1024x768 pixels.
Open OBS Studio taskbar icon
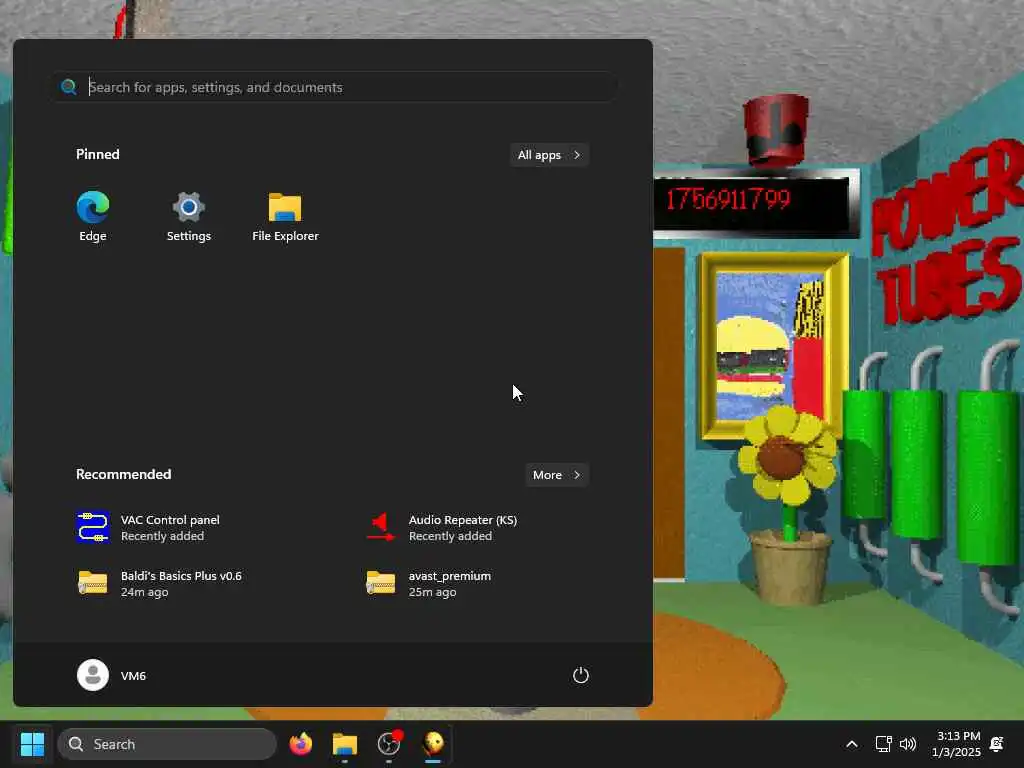tap(389, 744)
